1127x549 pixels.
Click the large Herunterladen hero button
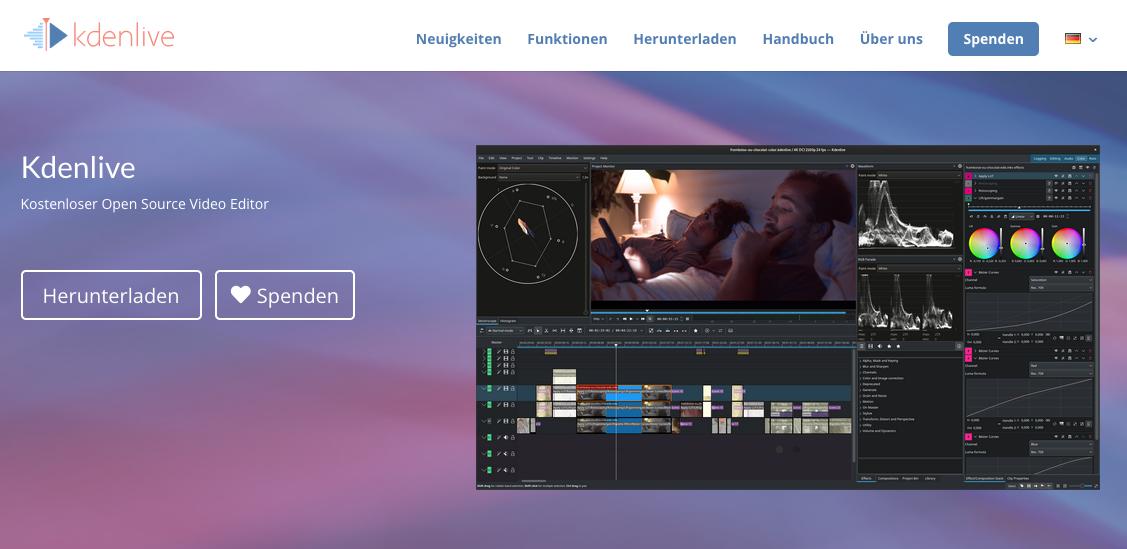pos(111,295)
